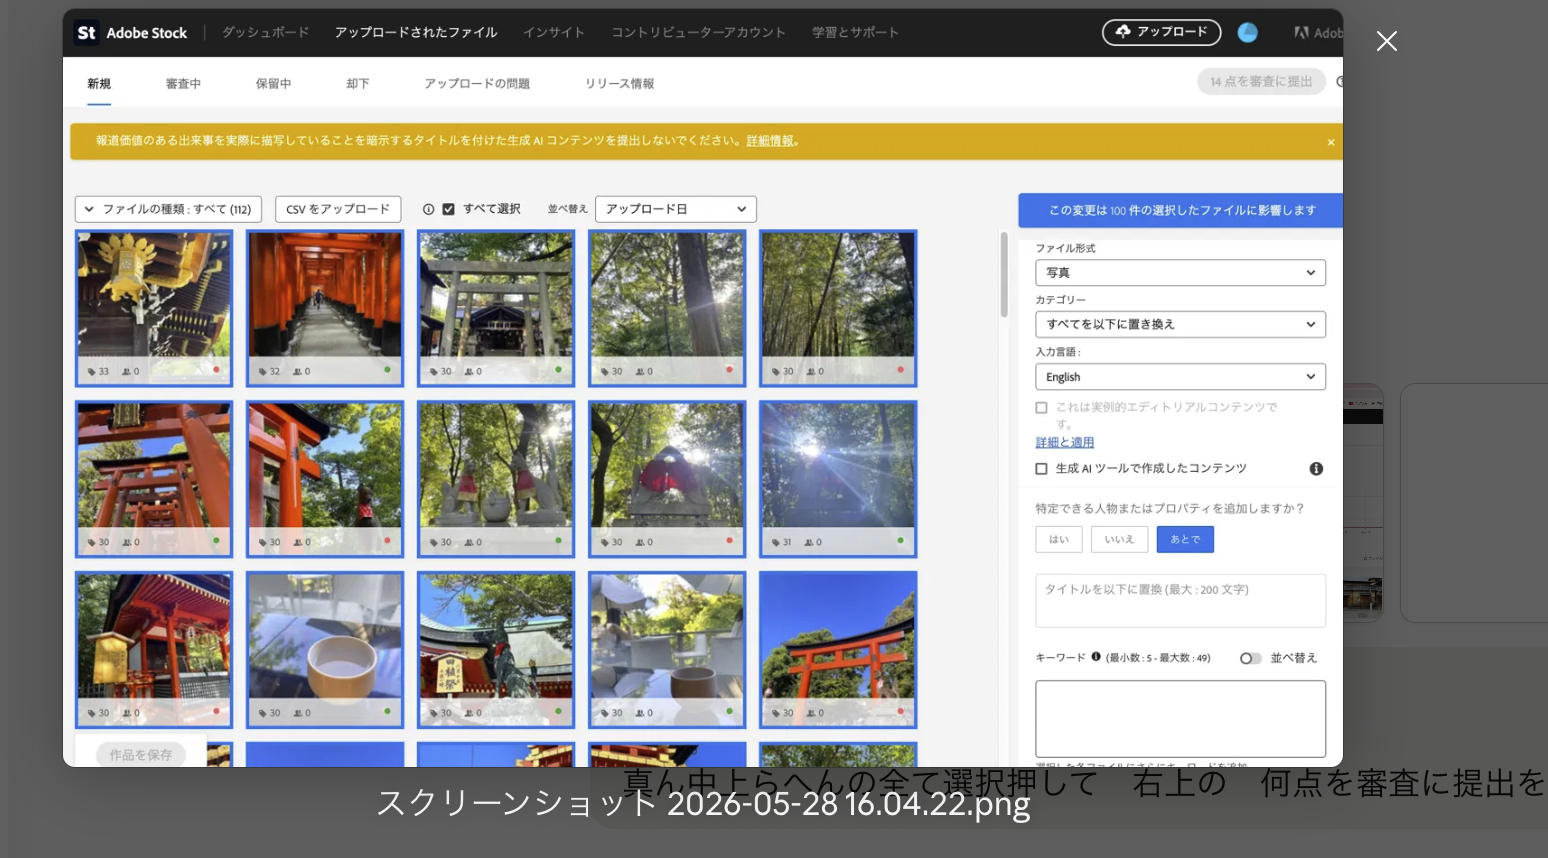1548x858 pixels.
Task: Toggle the keyword 並べ替え switch
Action: (x=1251, y=658)
